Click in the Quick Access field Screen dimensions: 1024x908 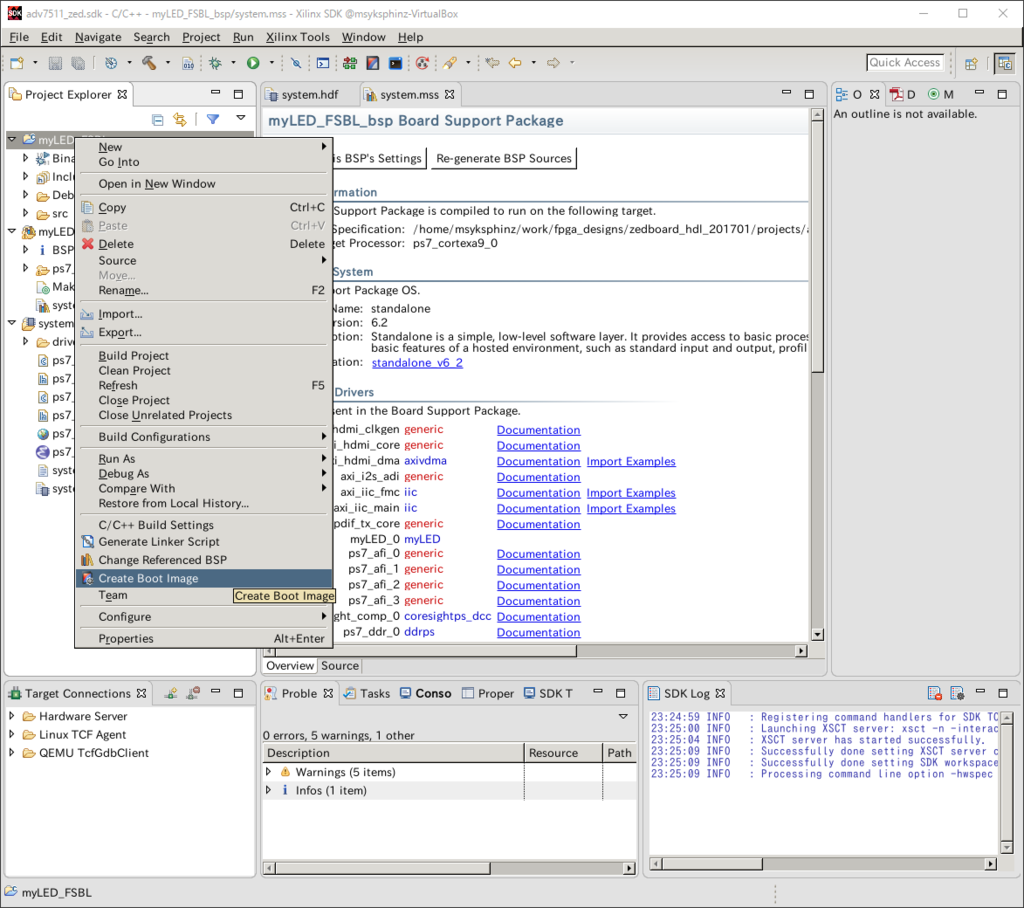pos(904,63)
